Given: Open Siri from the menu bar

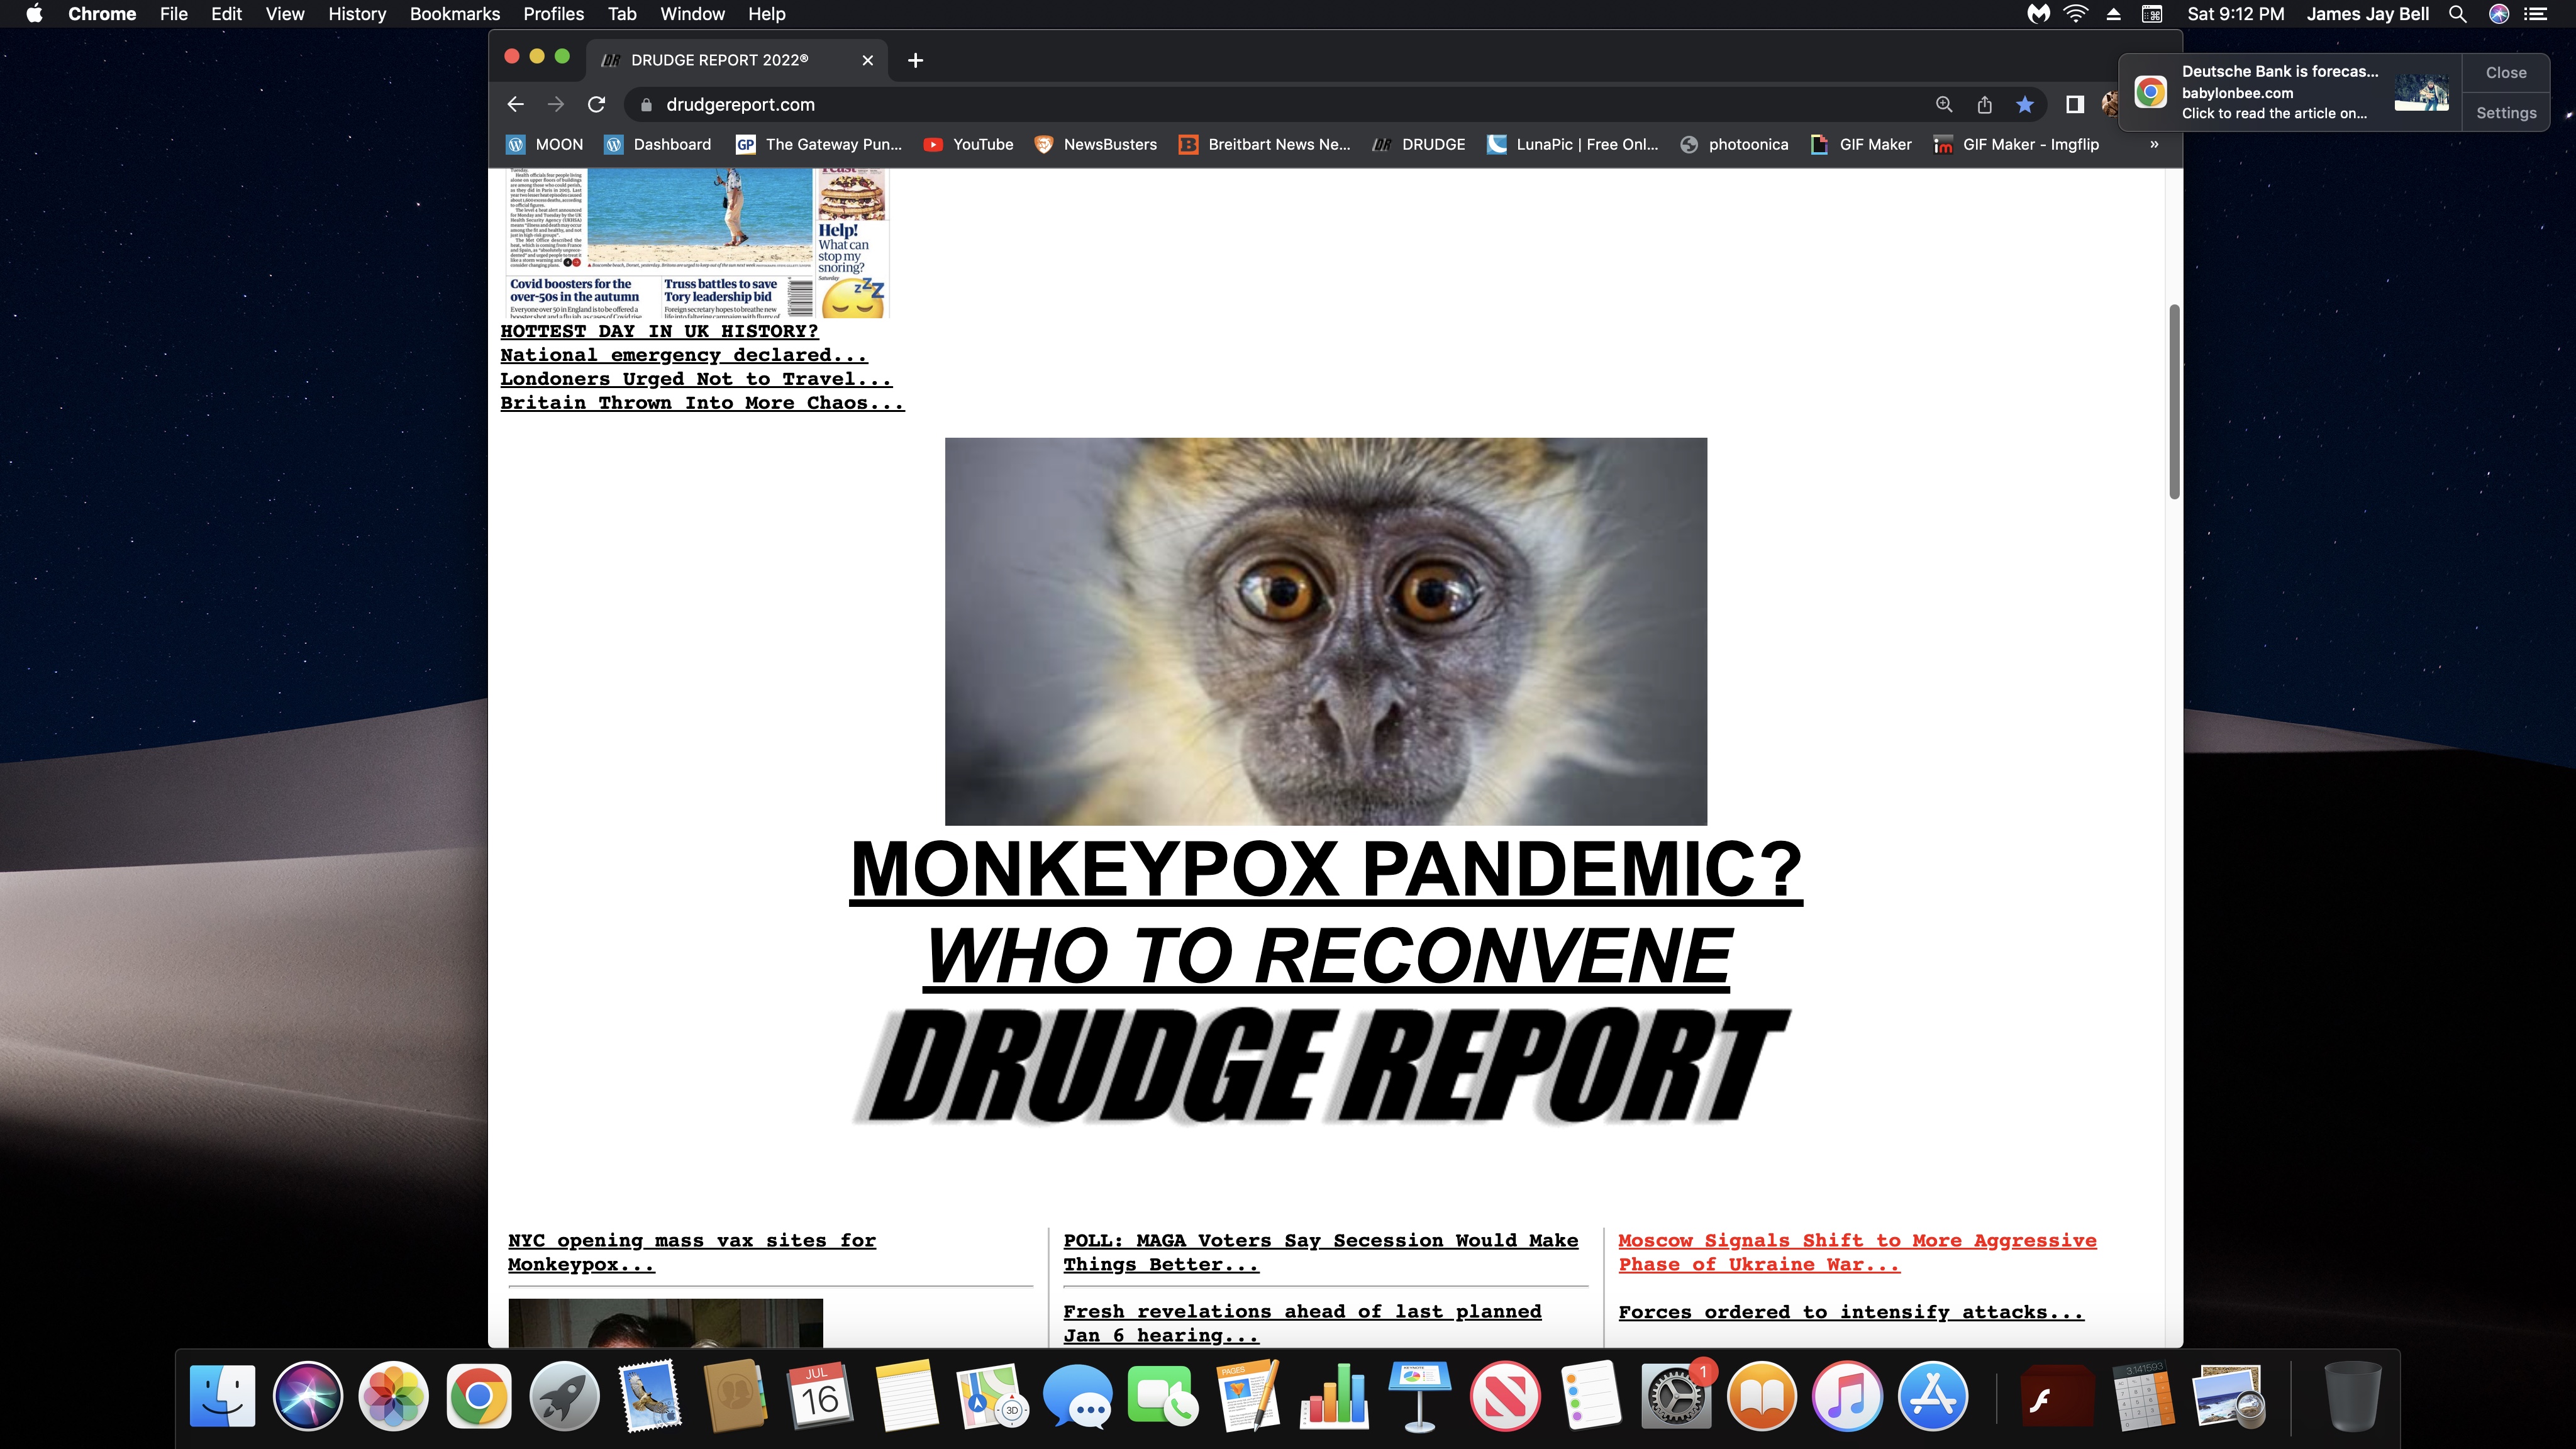Looking at the screenshot, I should (2499, 14).
